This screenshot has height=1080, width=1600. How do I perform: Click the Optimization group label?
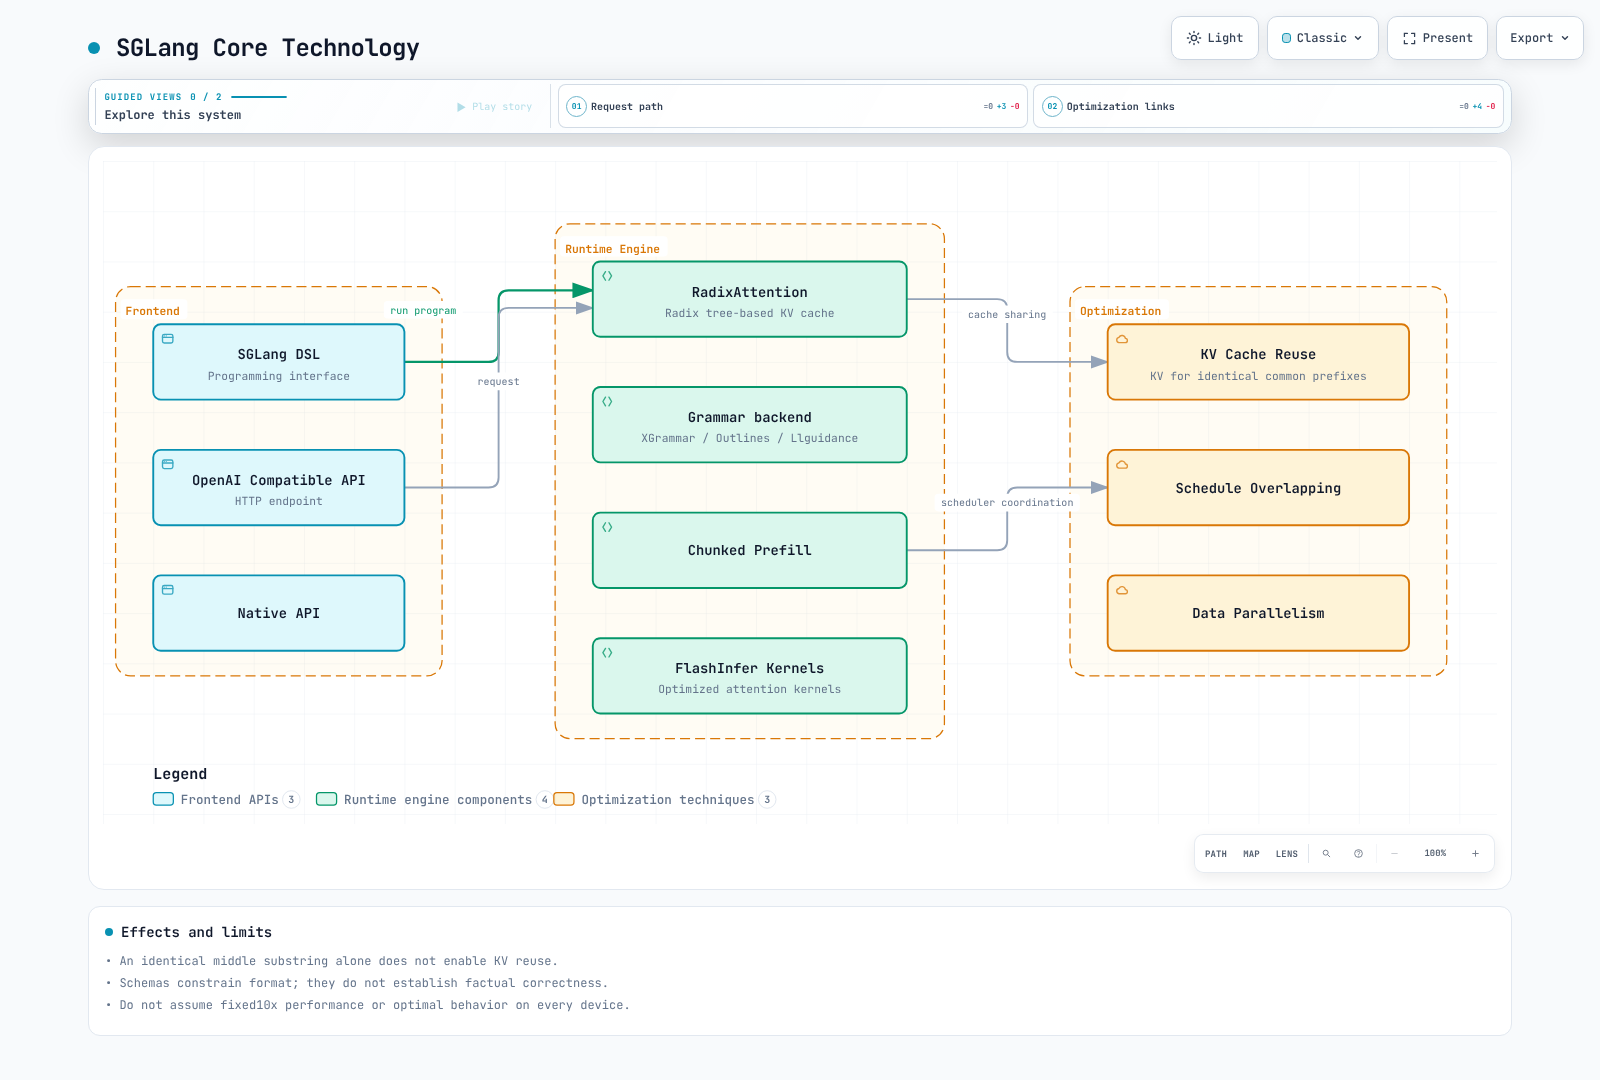coord(1120,311)
